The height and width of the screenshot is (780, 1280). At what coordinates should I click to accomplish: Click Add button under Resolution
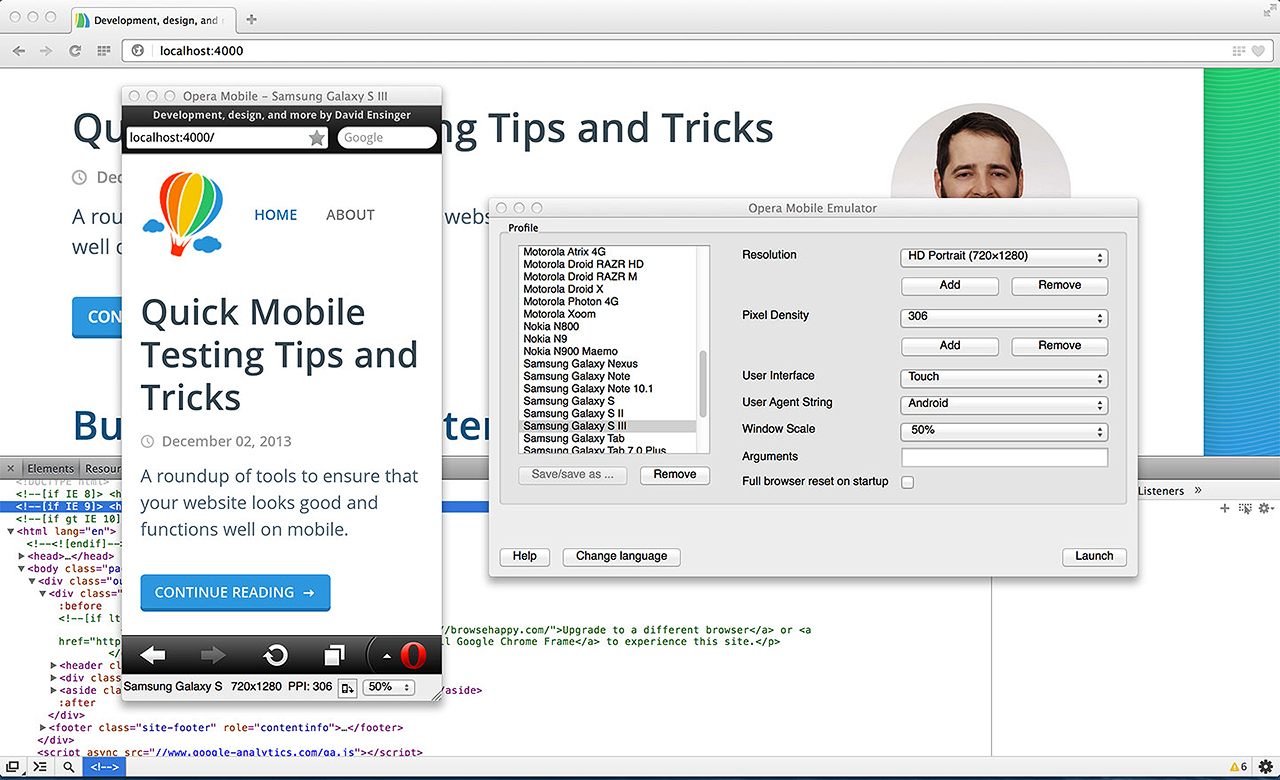(x=950, y=285)
